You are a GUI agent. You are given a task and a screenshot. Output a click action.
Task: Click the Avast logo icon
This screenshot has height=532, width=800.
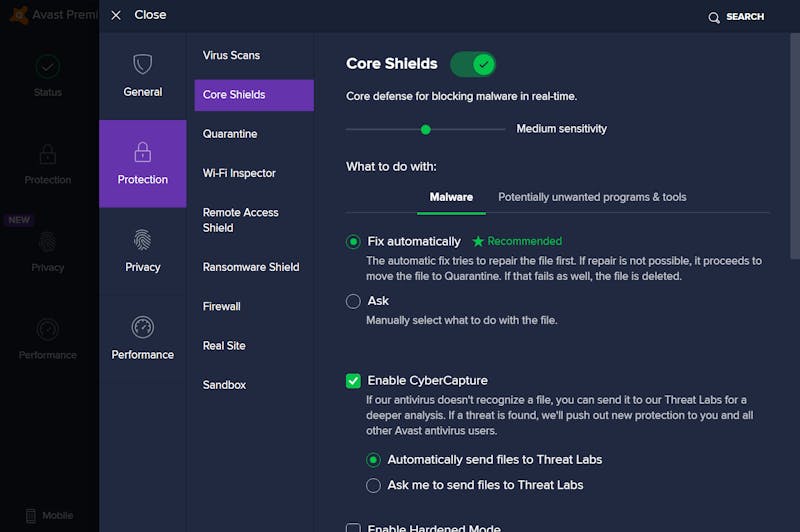pos(19,15)
